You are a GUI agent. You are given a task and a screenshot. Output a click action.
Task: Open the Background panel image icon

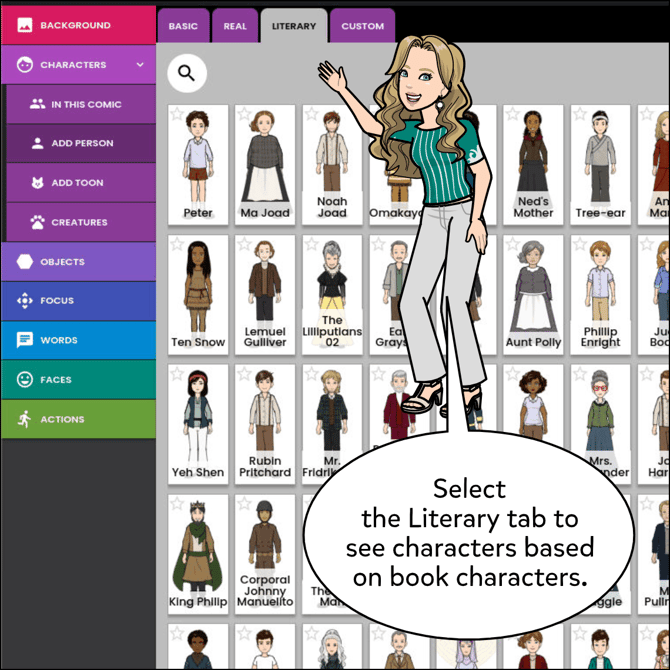(x=25, y=25)
